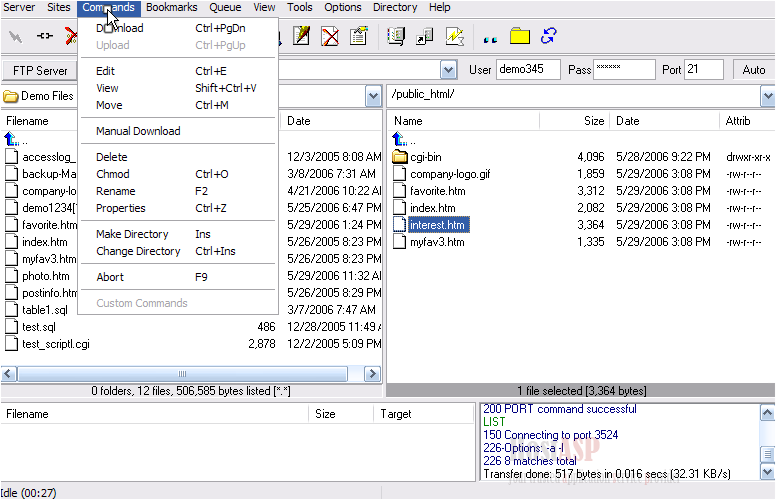The height and width of the screenshot is (500, 776).
Task: Click the remote pane parent directory icon
Action: (399, 139)
